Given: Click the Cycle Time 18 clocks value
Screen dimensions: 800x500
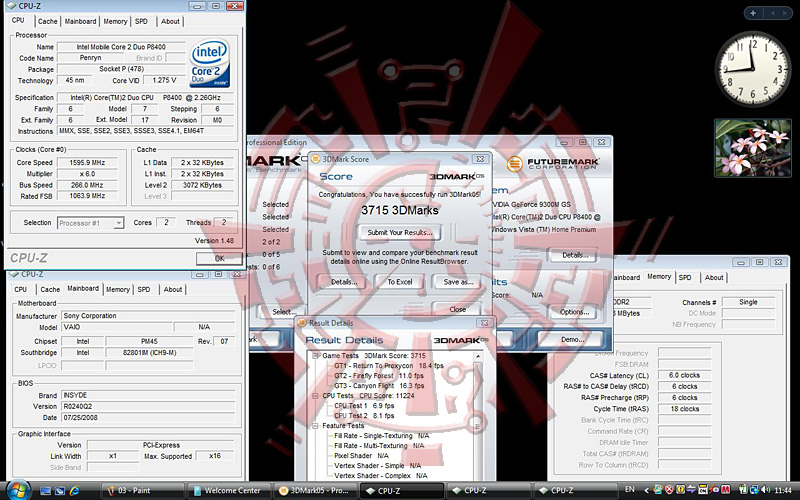Looking at the screenshot, I should (684, 409).
